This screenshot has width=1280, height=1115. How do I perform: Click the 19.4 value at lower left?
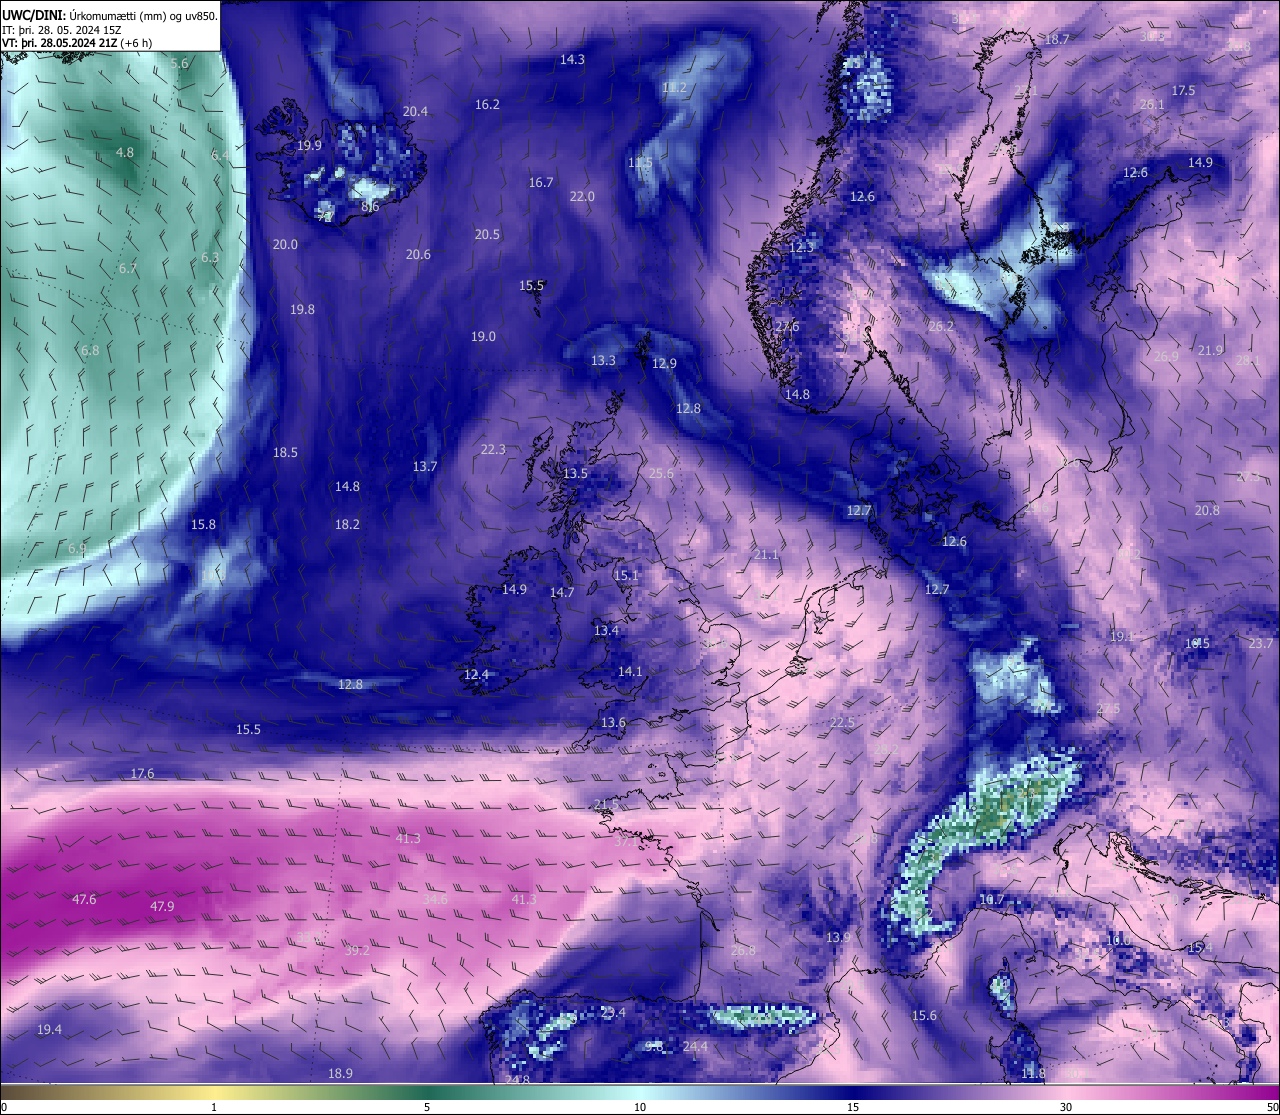click(x=49, y=1029)
